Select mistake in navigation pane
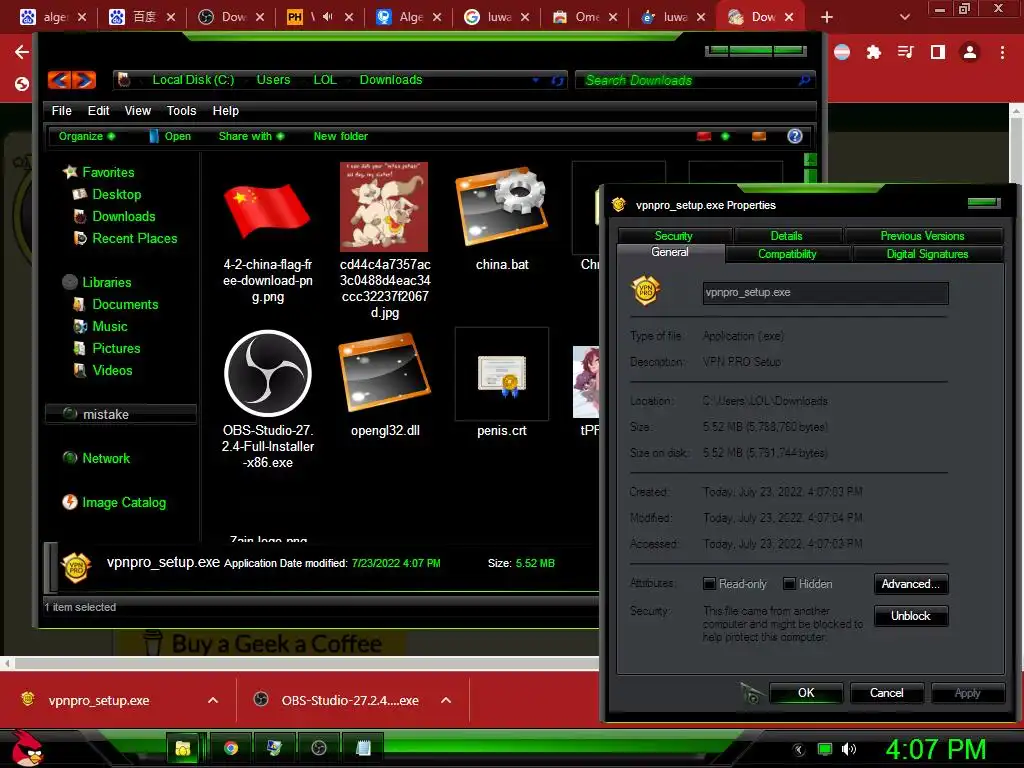Image resolution: width=1024 pixels, height=768 pixels. click(121, 414)
